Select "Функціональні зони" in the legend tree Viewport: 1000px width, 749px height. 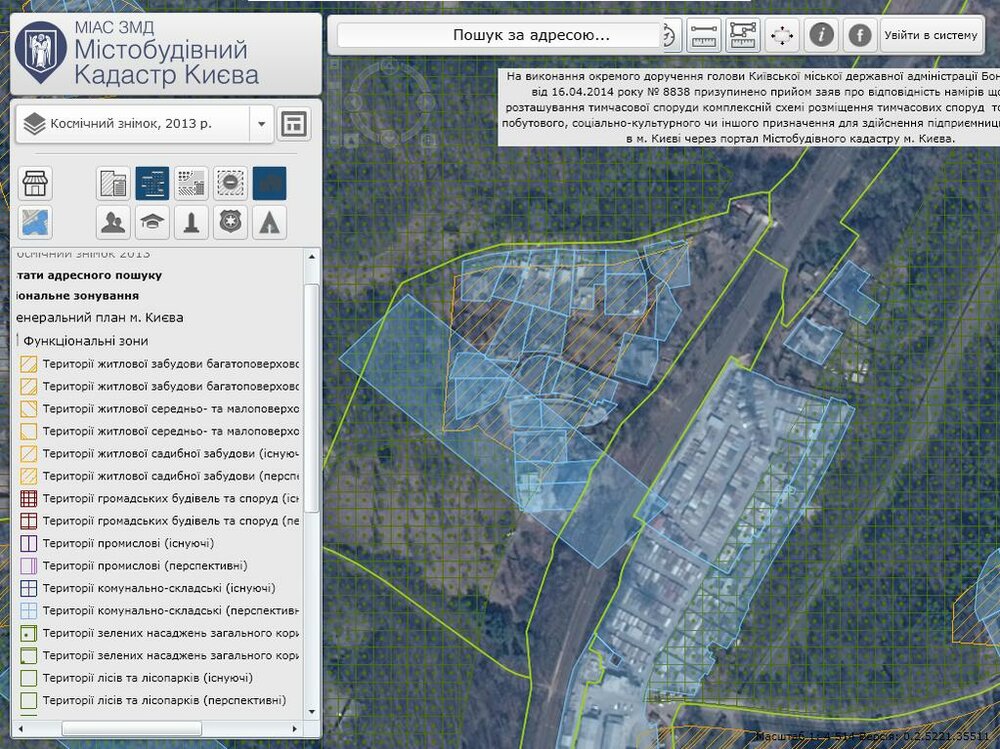click(84, 340)
